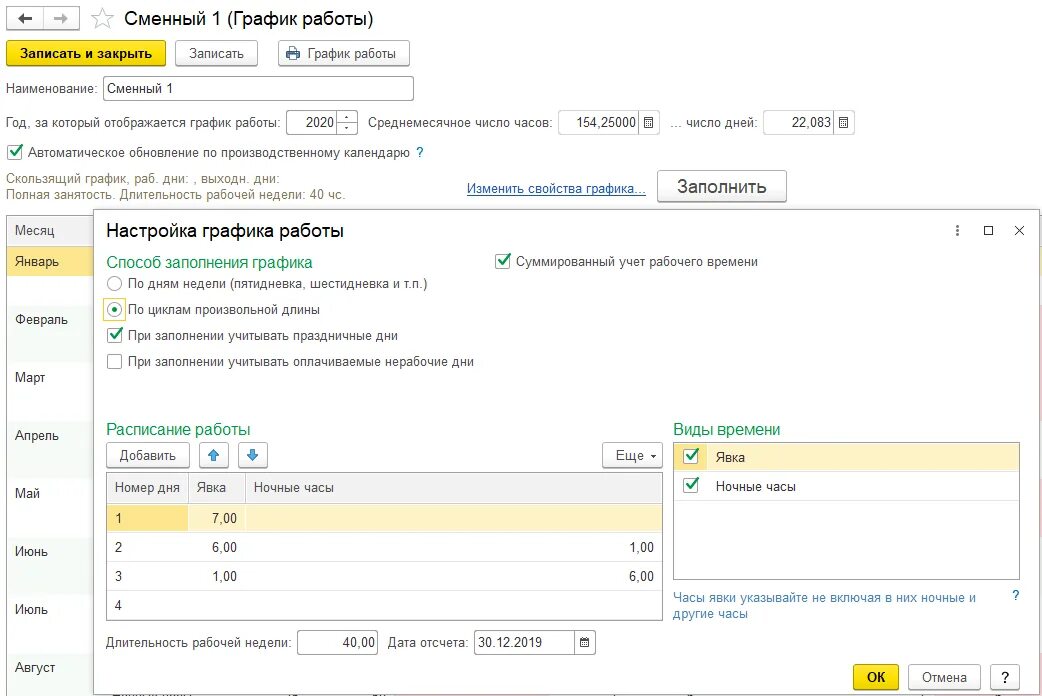Move schedule row down with blue arrow
Screen dimensions: 1042x696
click(x=253, y=455)
